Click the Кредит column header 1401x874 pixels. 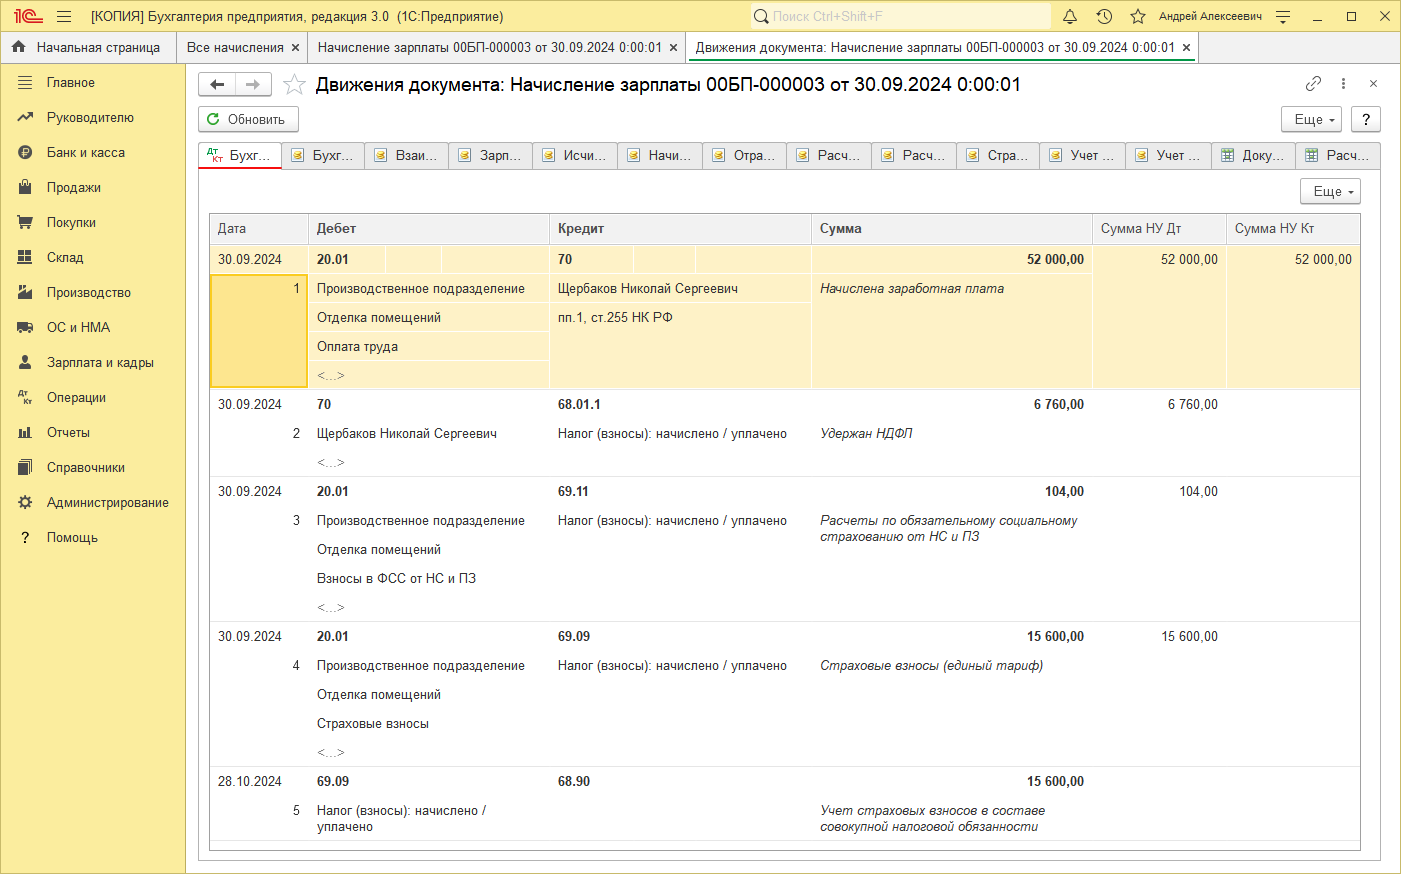click(x=680, y=229)
